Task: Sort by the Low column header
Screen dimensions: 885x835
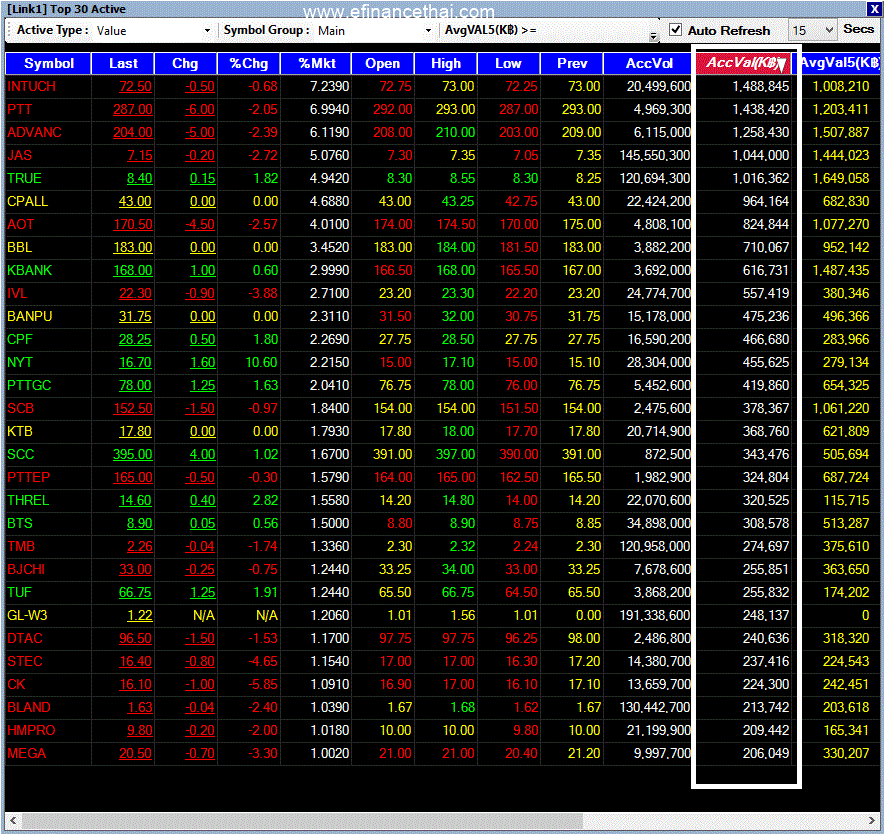Action: pos(509,63)
